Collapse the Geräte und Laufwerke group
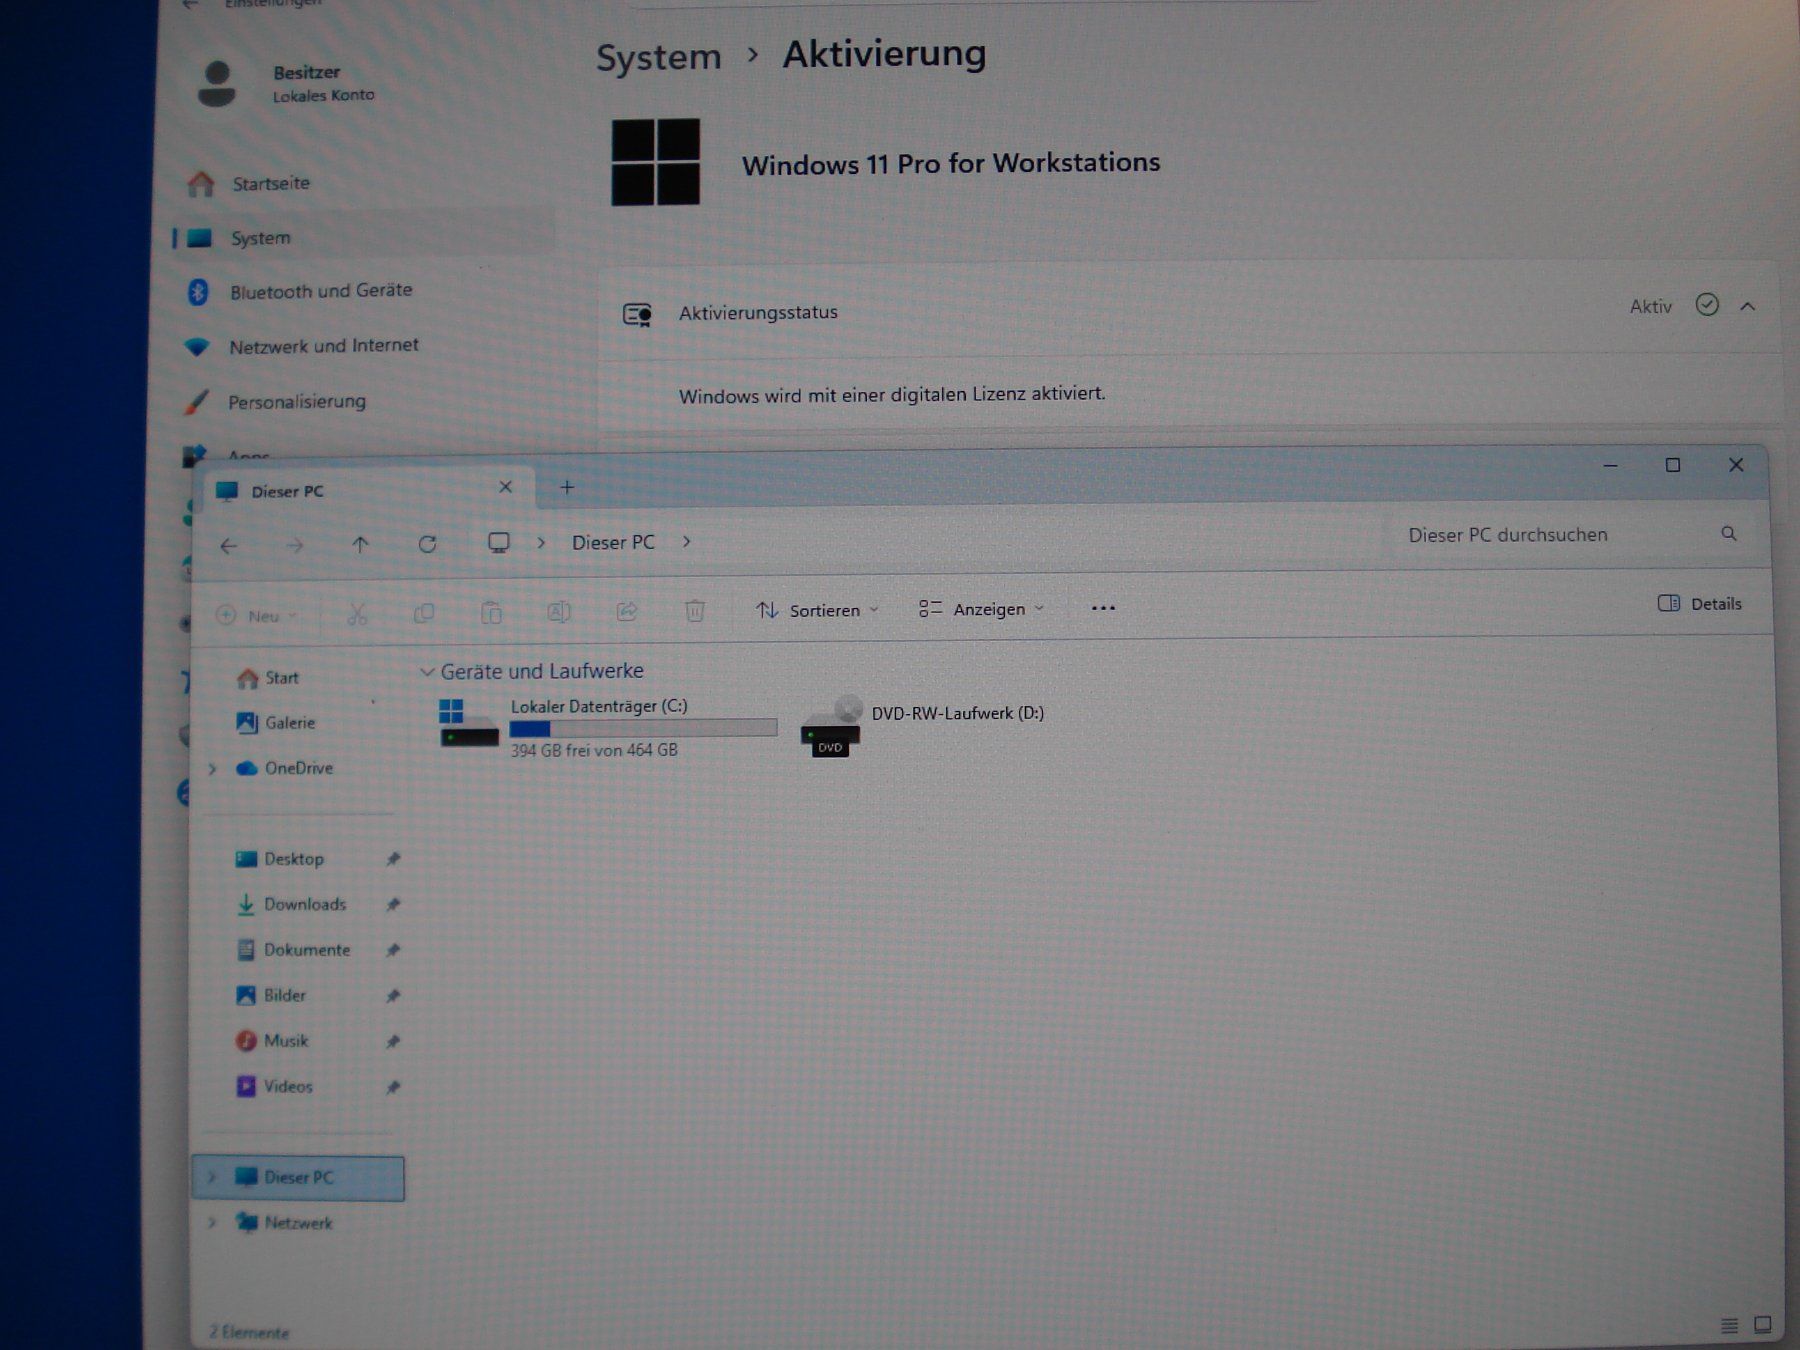1800x1350 pixels. point(427,672)
